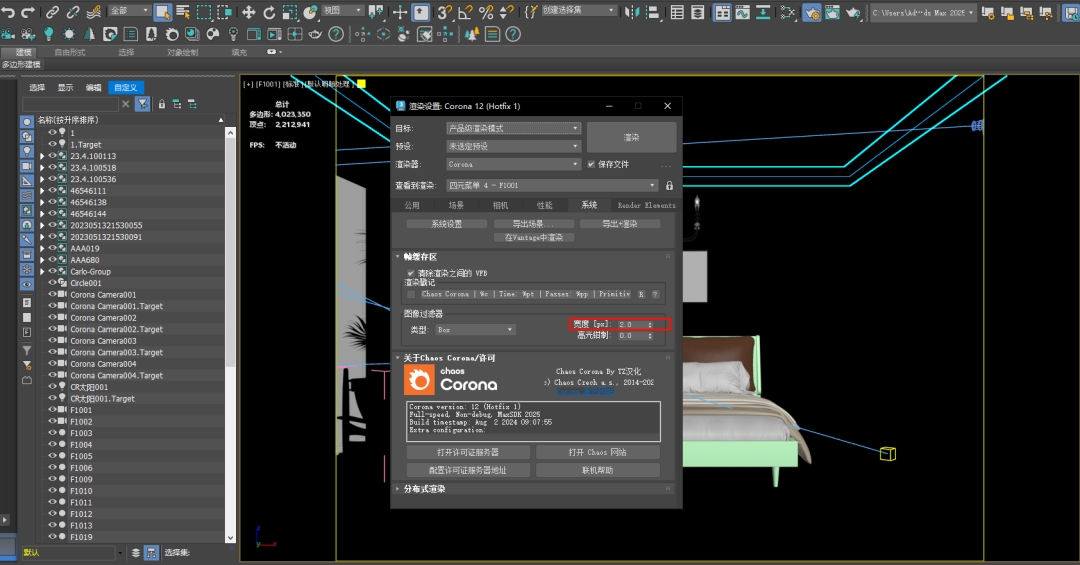1080x565 pixels.
Task: Hide Circle001 via its eye icon
Action: pyautogui.click(x=52, y=282)
